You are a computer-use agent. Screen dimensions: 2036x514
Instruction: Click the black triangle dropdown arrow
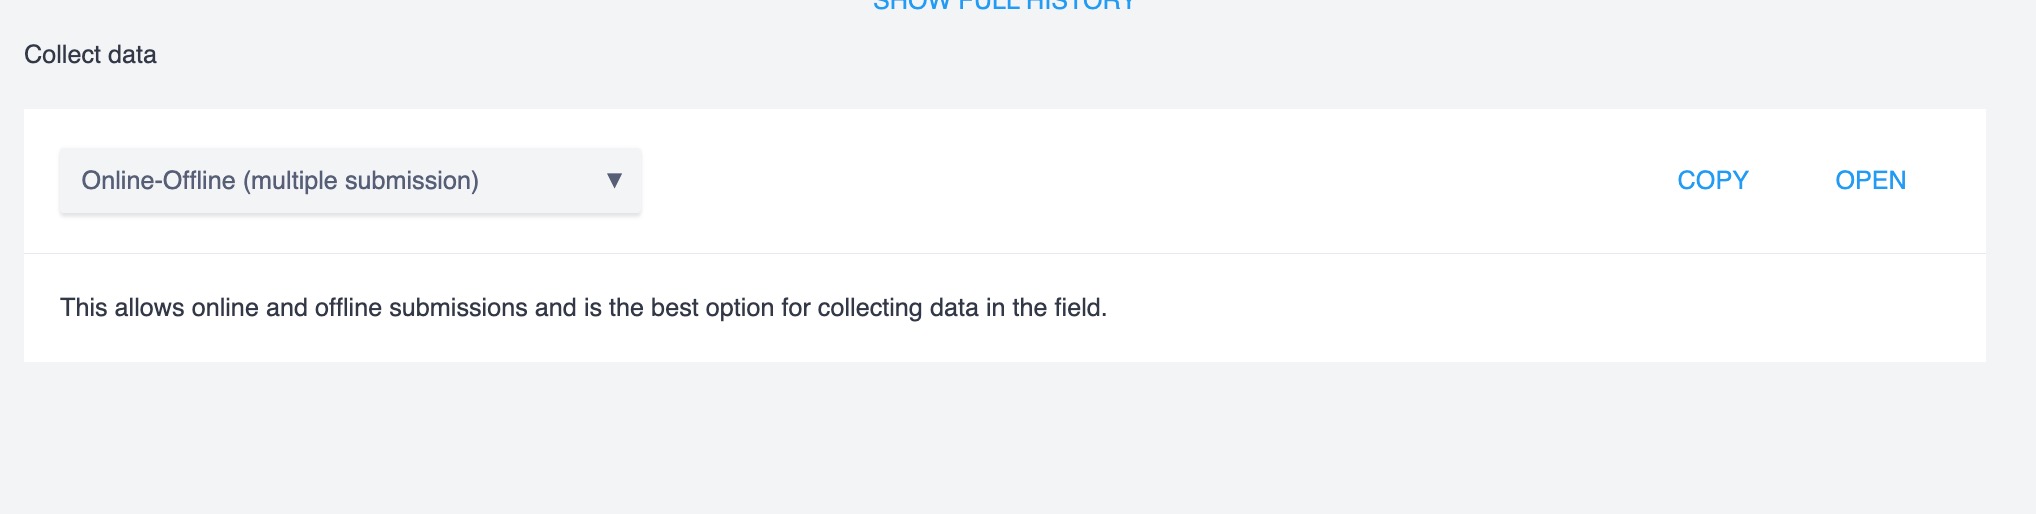(x=614, y=180)
